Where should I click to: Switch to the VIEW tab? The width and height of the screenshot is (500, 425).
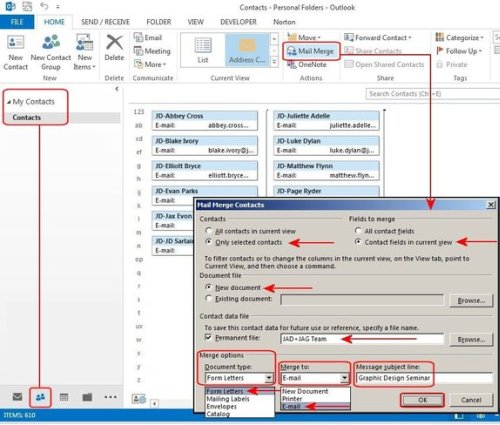[x=195, y=22]
